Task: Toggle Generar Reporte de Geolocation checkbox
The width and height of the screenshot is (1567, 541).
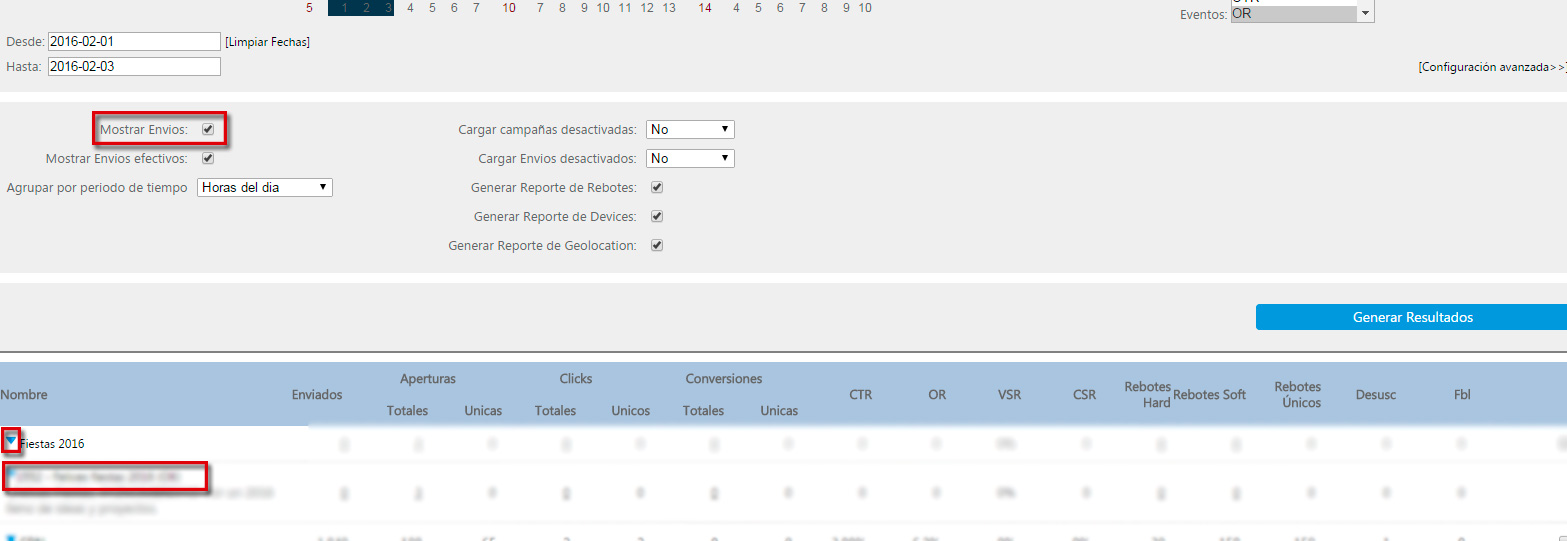Action: [657, 245]
